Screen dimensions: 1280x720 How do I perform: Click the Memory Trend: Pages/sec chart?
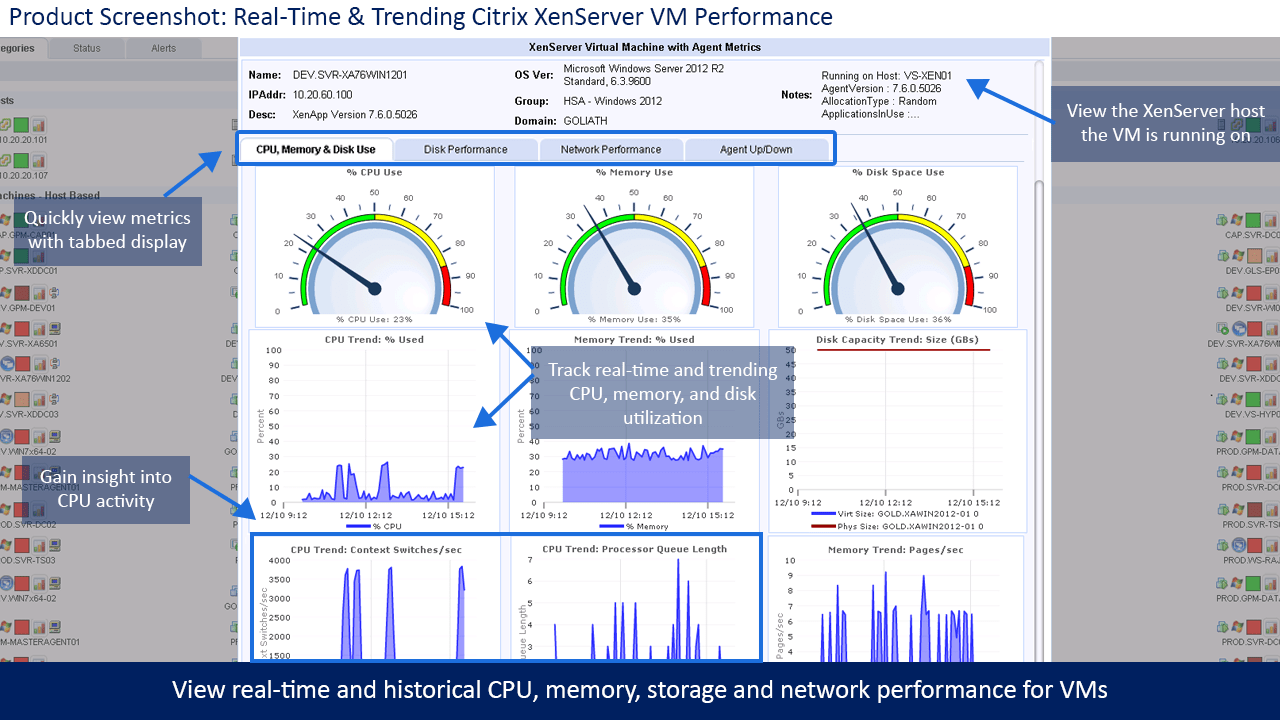click(896, 598)
